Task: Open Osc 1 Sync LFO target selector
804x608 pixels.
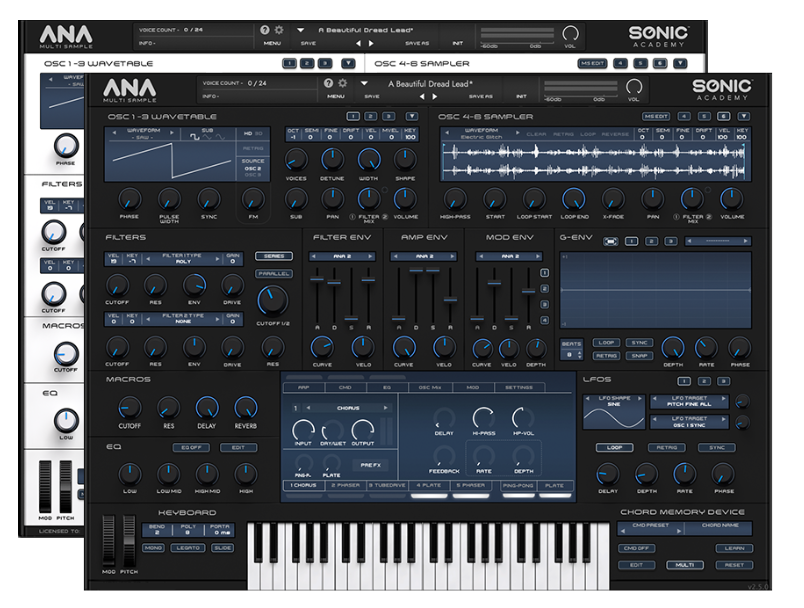Action: coord(689,422)
